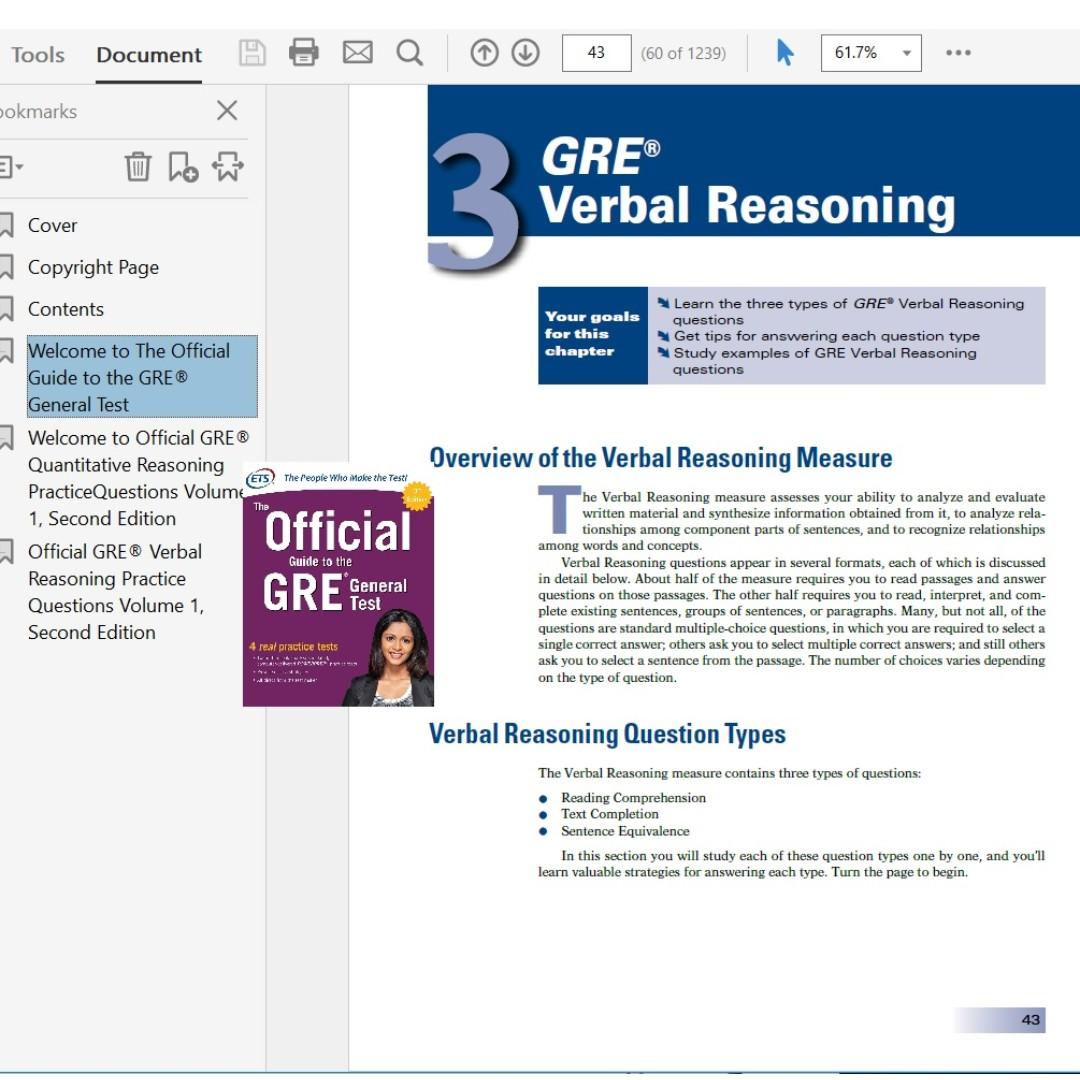The image size is (1080, 1080).
Task: Choose the selection arrow cursor tool
Action: (785, 53)
